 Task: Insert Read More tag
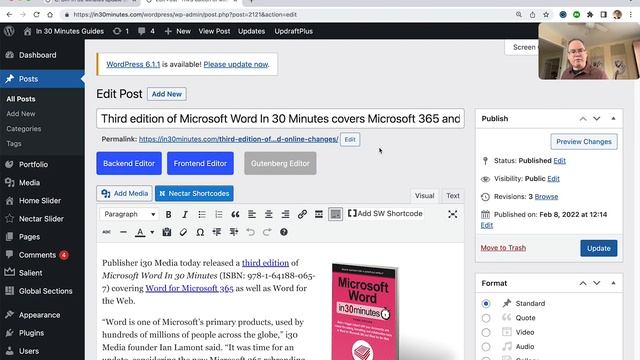[319, 214]
